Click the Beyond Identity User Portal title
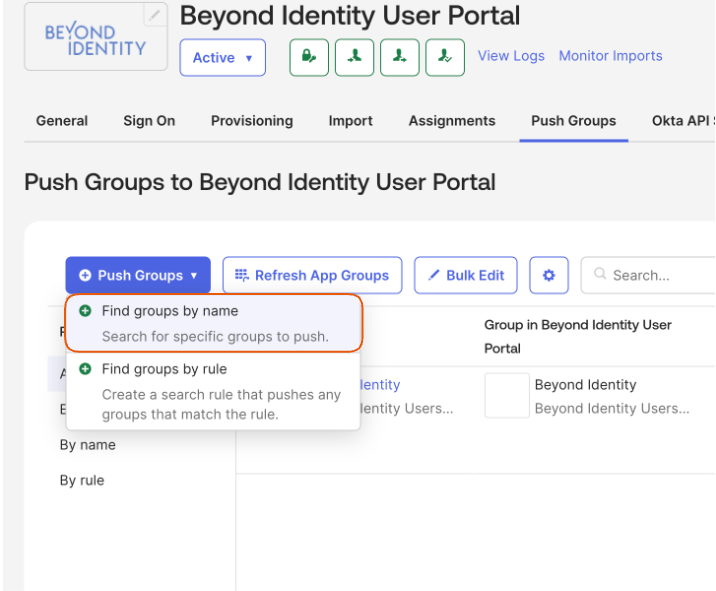 click(x=350, y=16)
